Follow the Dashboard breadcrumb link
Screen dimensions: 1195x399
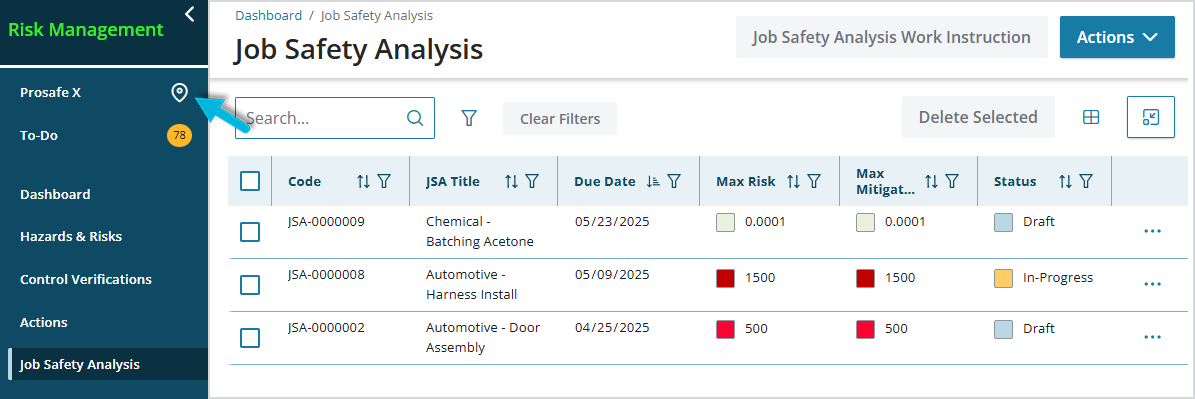click(x=268, y=15)
